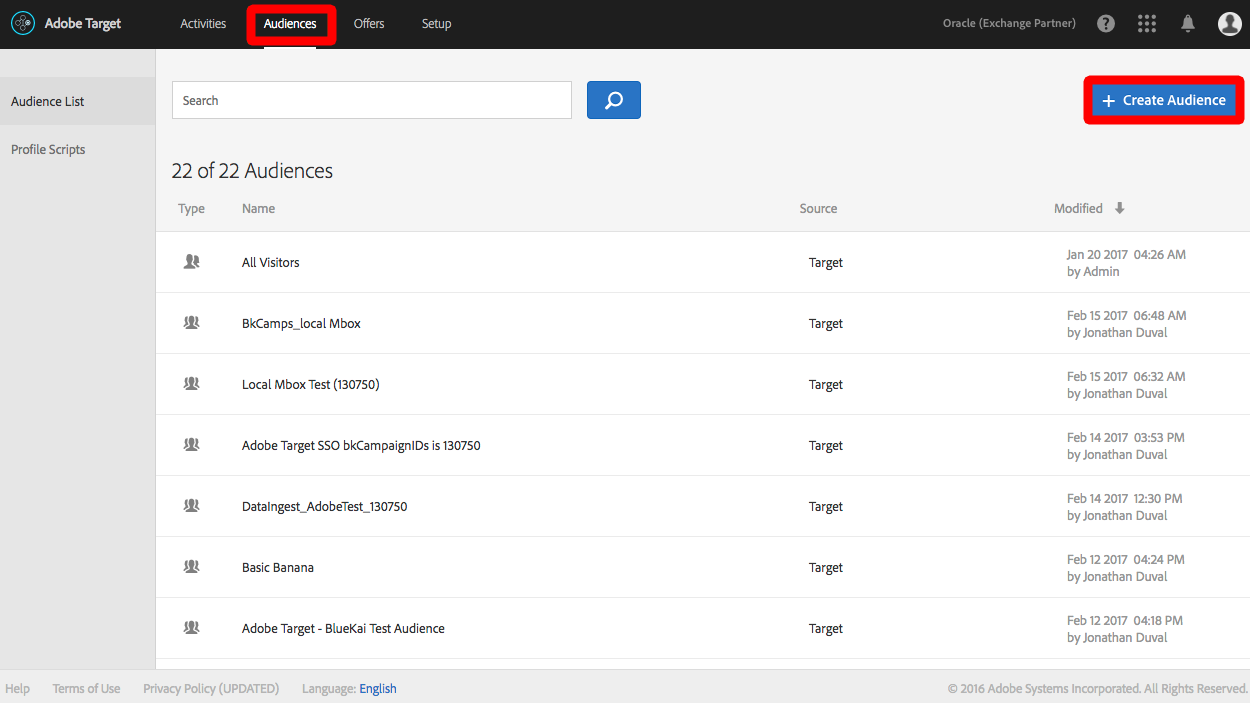This screenshot has width=1250, height=703.
Task: Click the audience icon for All Visitors
Action: pos(192,262)
